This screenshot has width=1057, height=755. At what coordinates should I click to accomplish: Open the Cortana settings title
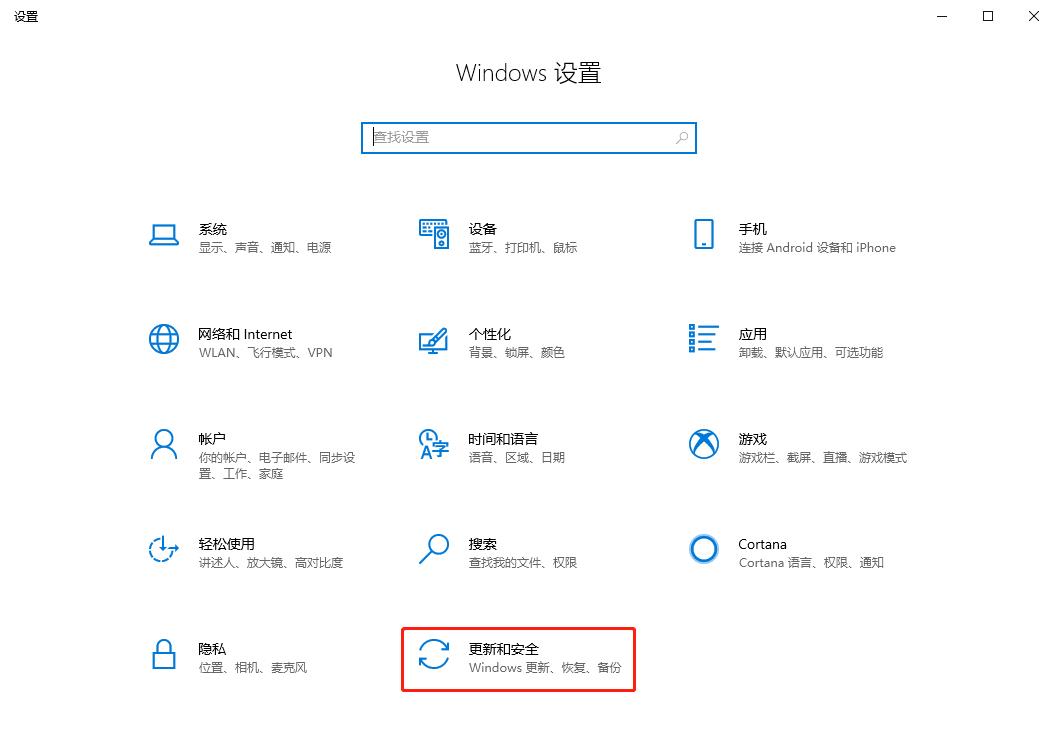click(762, 544)
